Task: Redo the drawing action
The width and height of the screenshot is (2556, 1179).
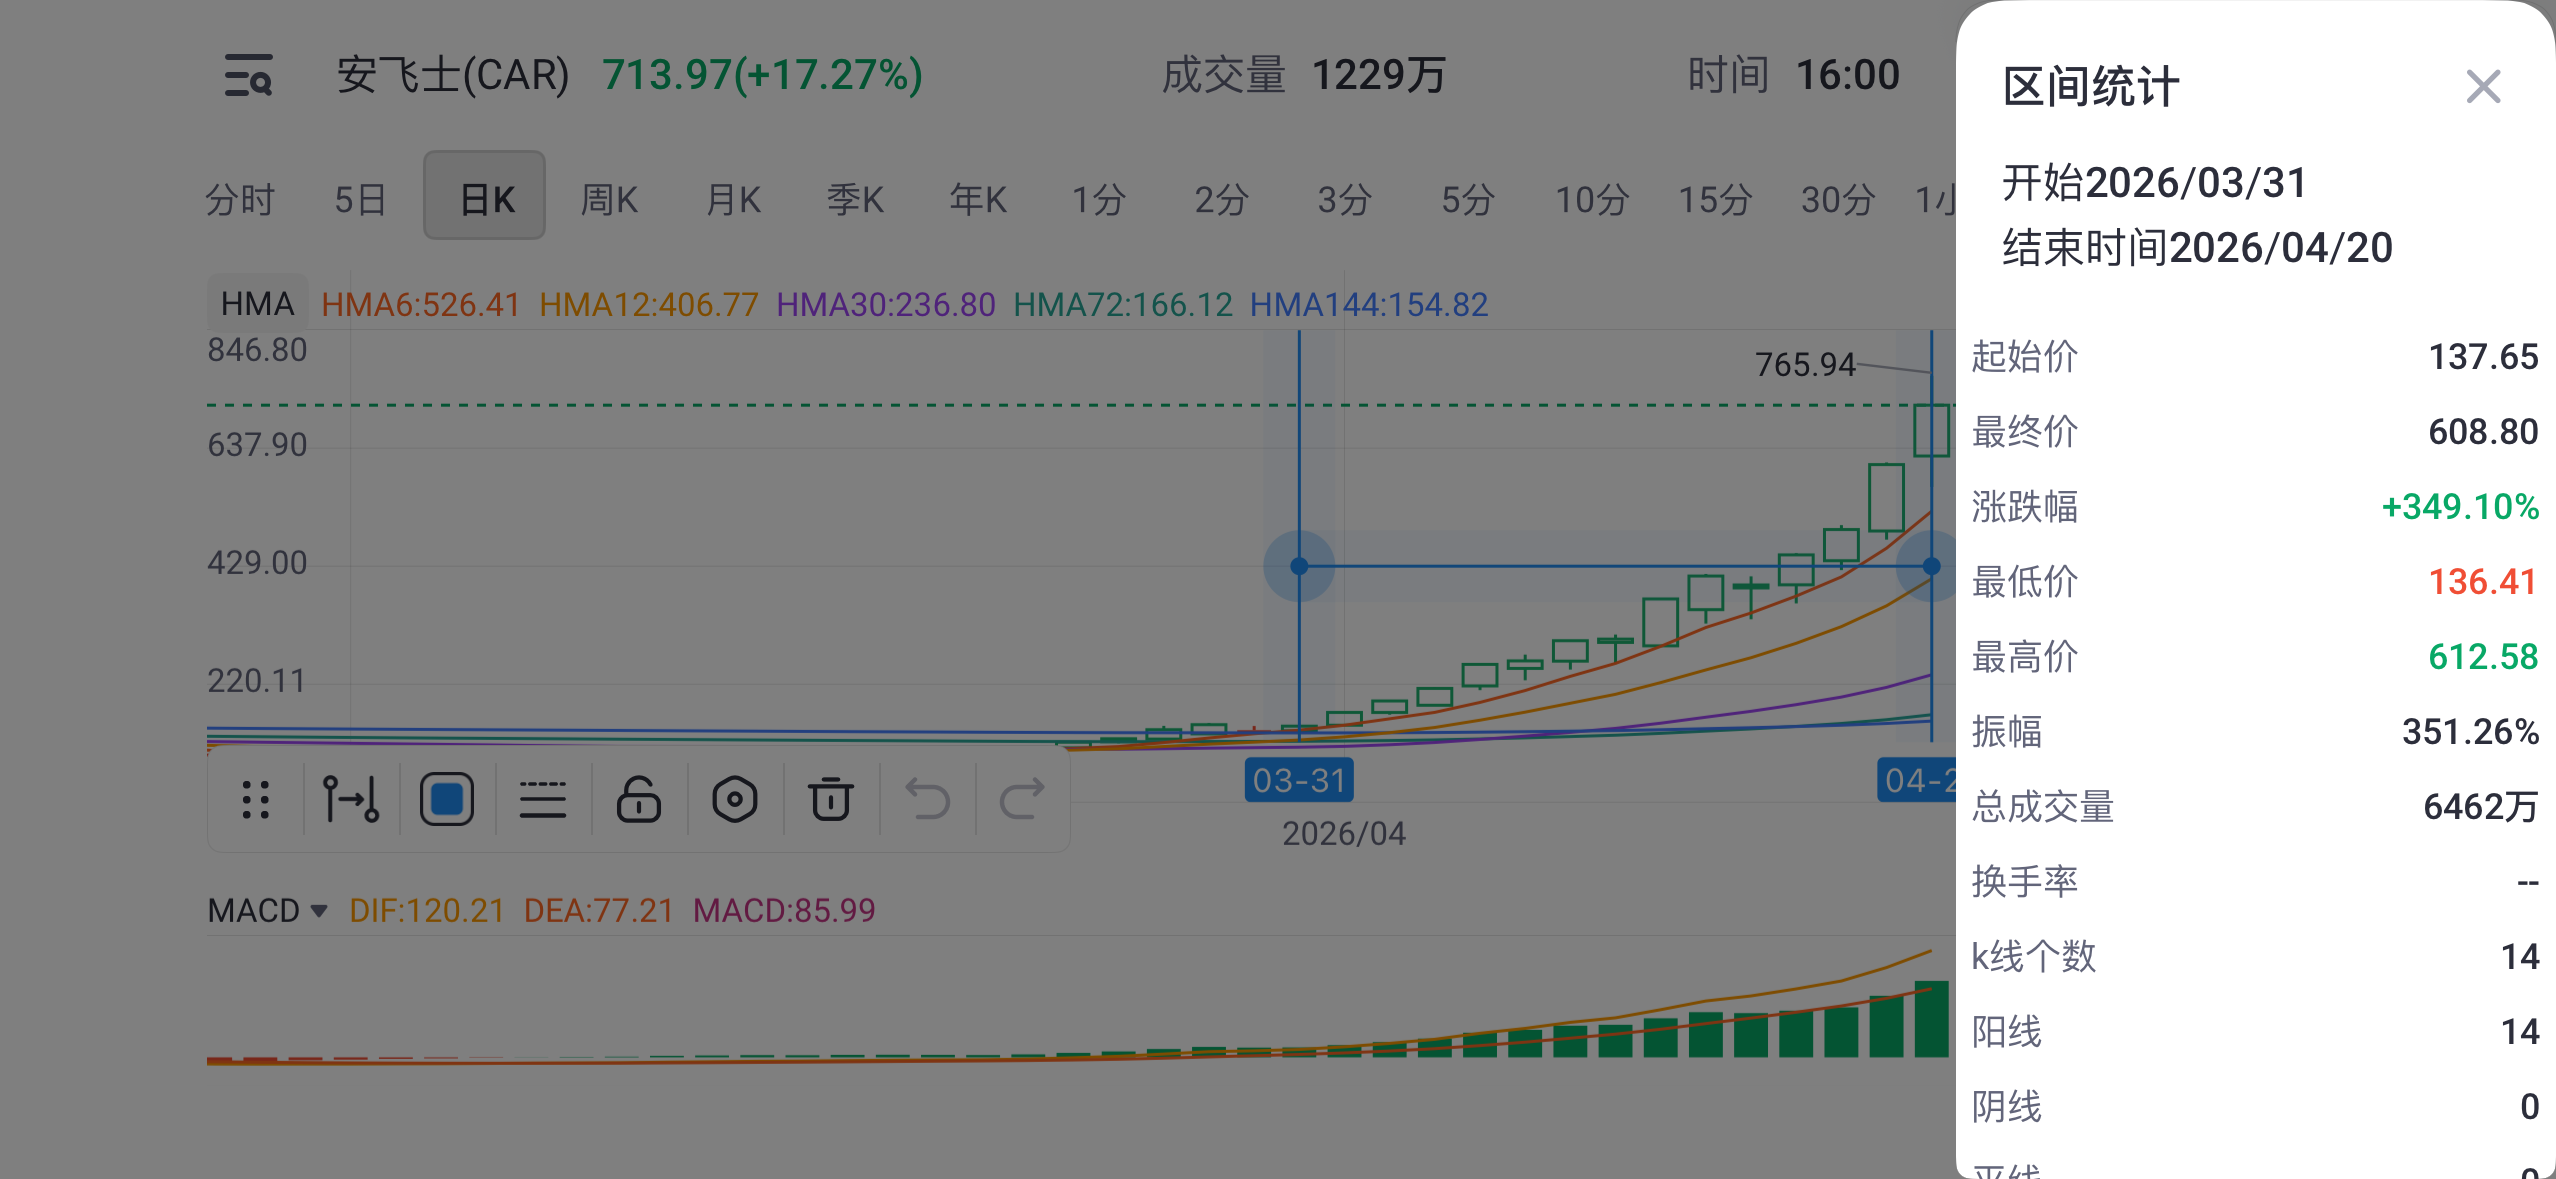Action: pos(1022,800)
